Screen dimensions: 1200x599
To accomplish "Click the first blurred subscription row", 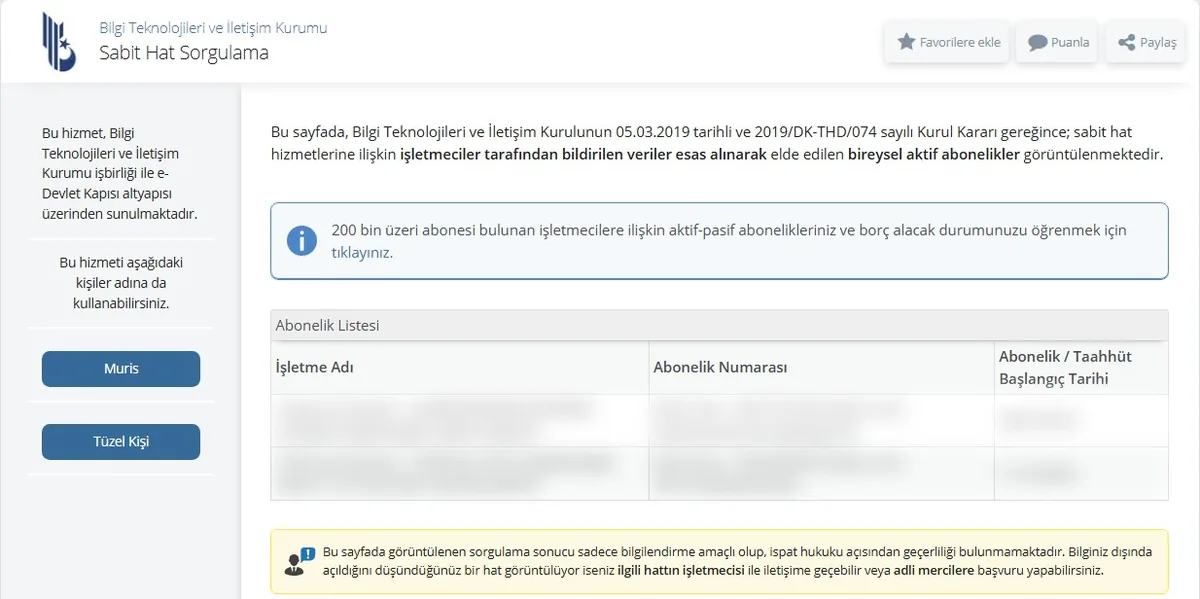I will (x=719, y=421).
